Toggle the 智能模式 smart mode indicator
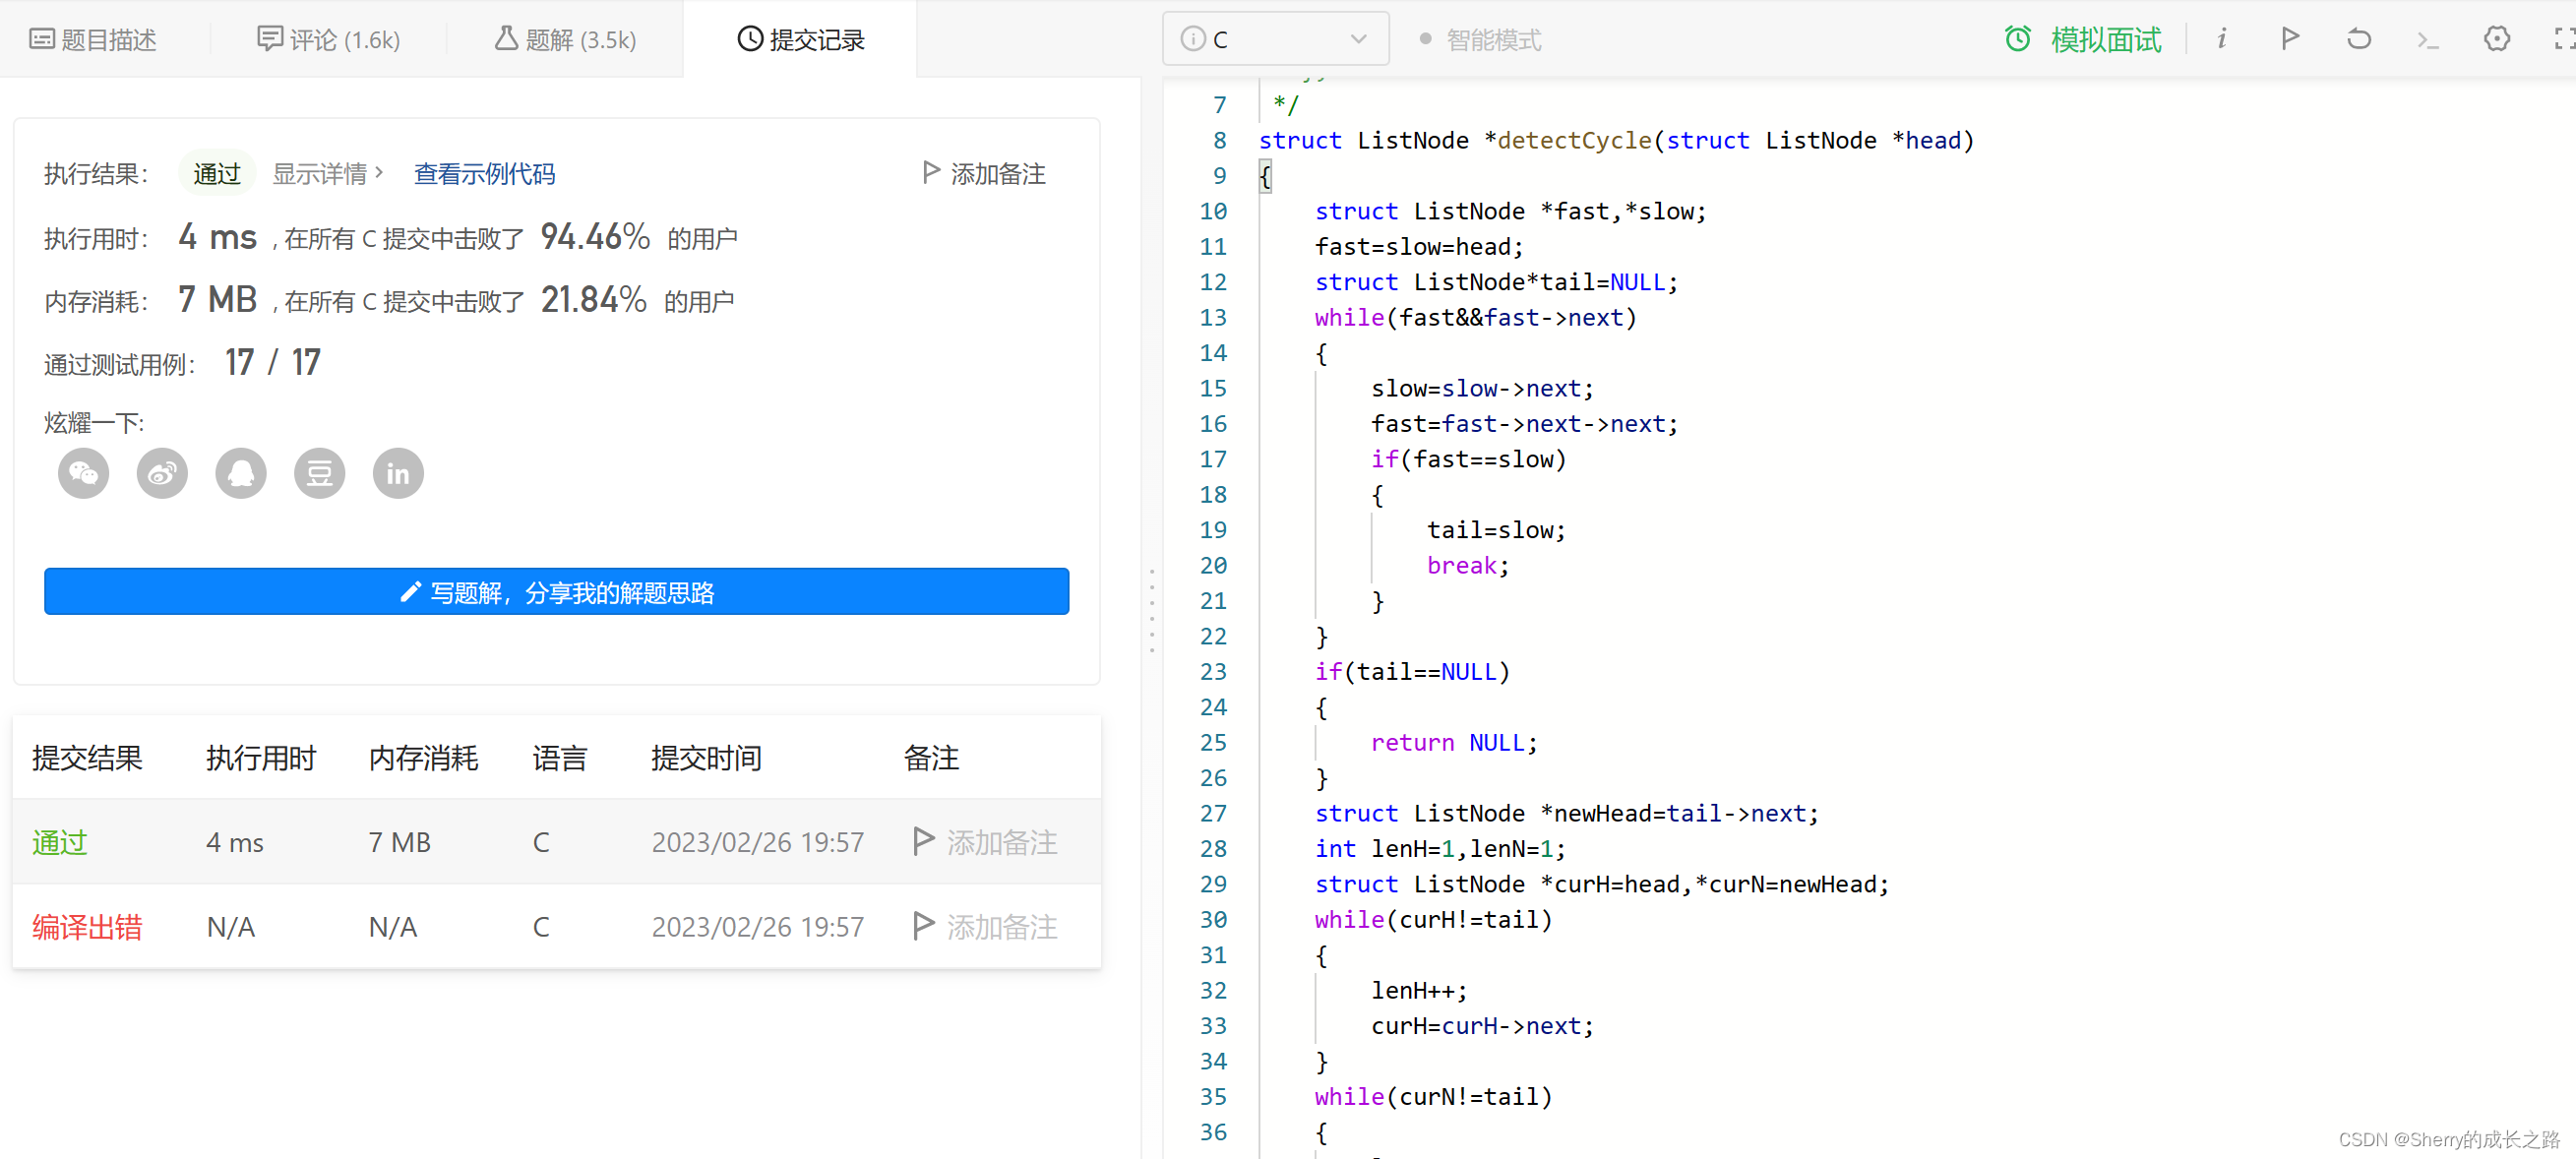2576x1159 pixels. [1480, 40]
